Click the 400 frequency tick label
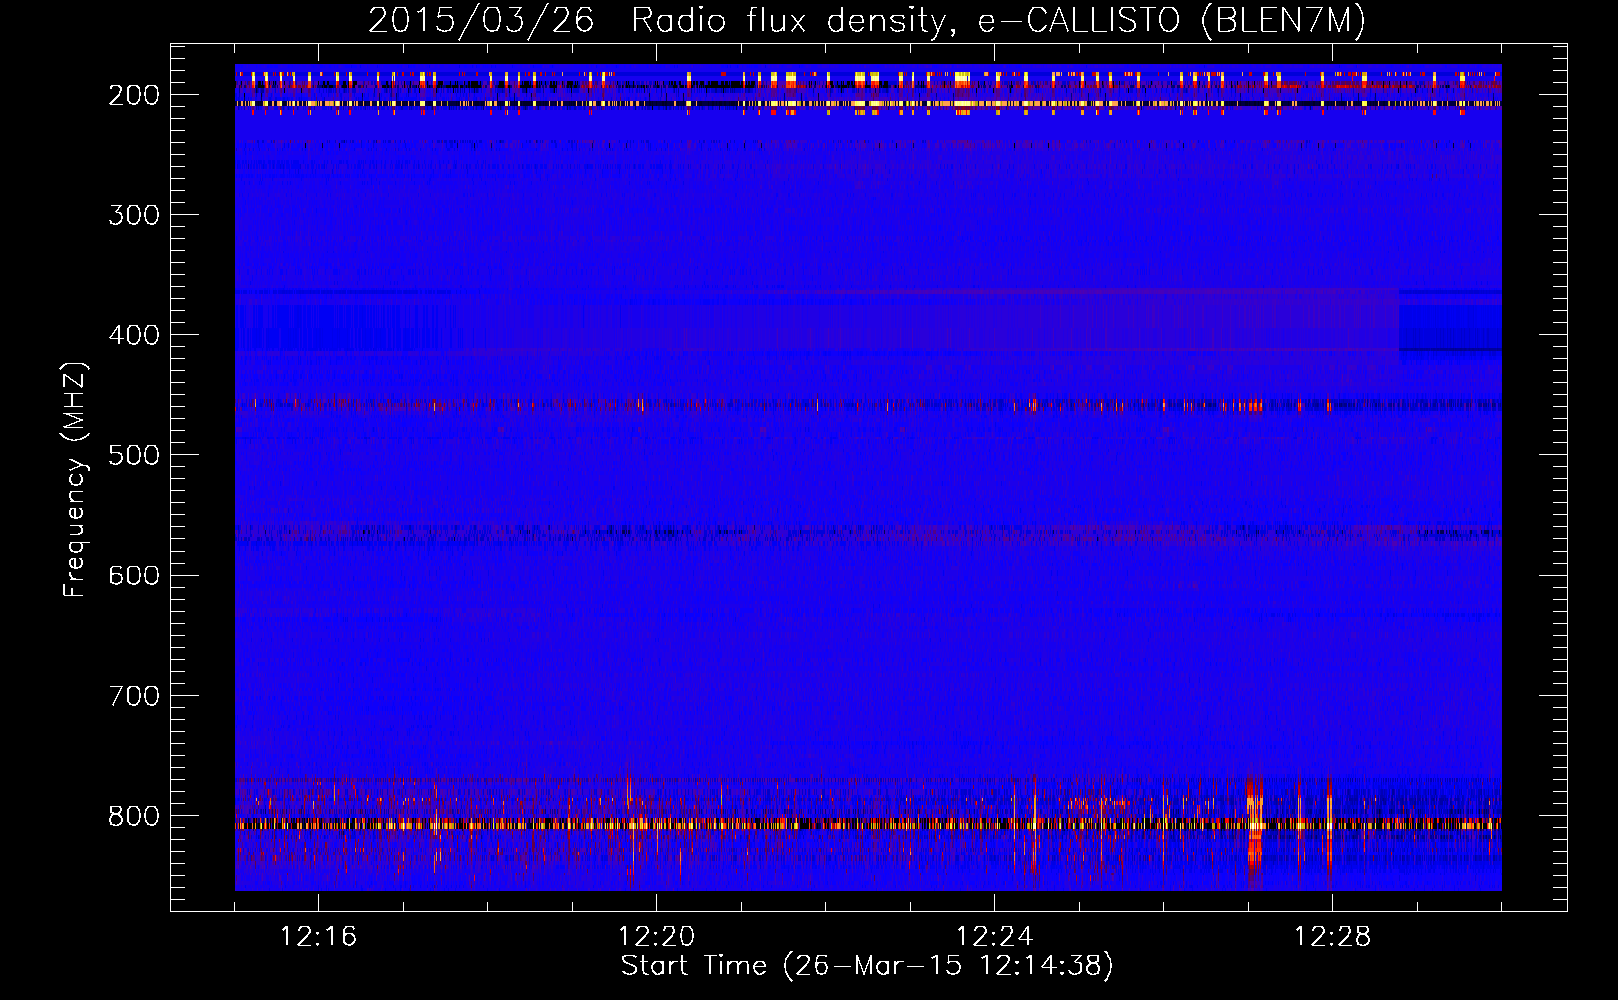The width and height of the screenshot is (1618, 1000). [x=134, y=335]
